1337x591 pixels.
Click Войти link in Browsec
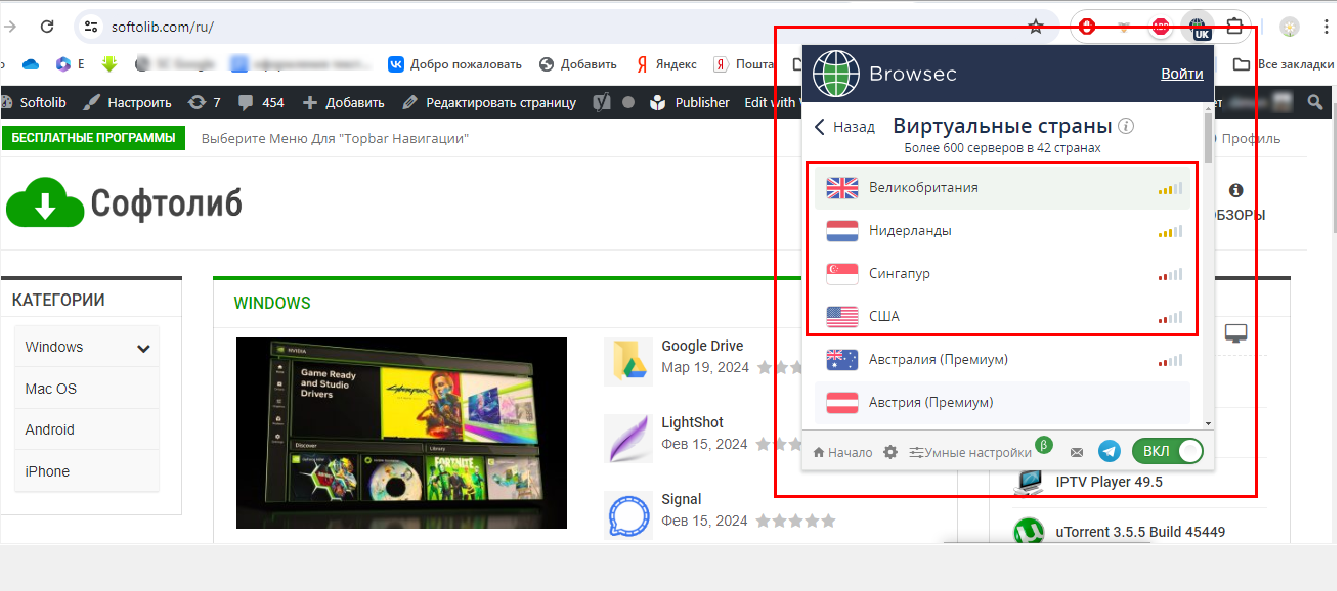pyautogui.click(x=1182, y=74)
